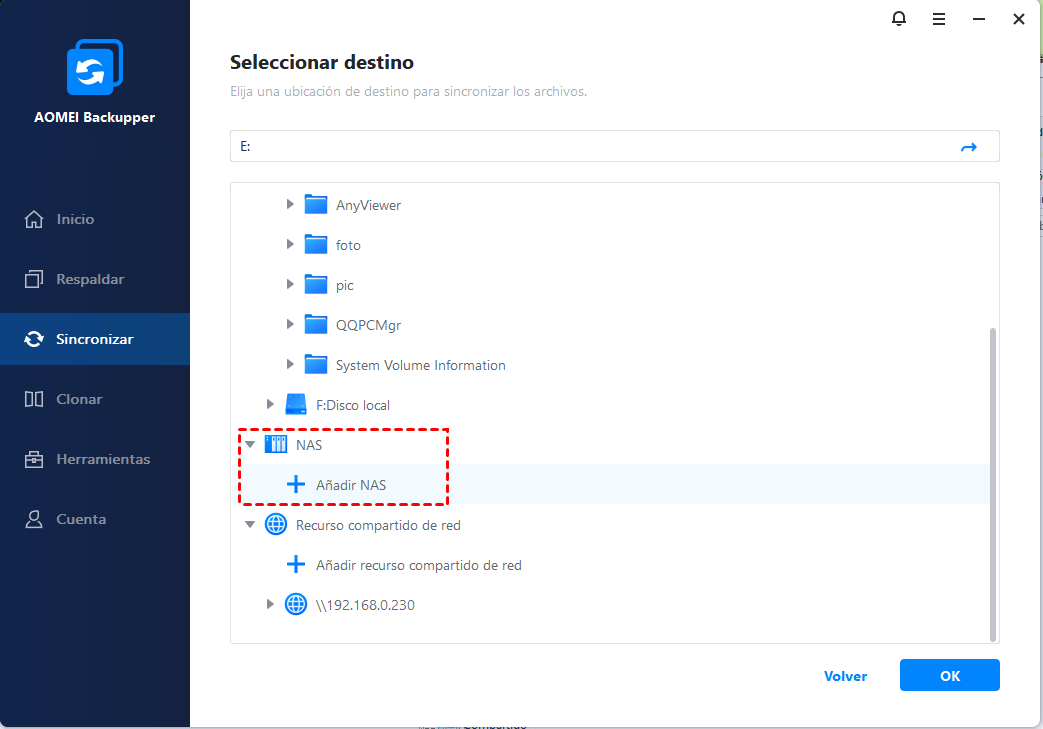Click the Respaldar backup icon
1043x729 pixels.
click(x=34, y=279)
